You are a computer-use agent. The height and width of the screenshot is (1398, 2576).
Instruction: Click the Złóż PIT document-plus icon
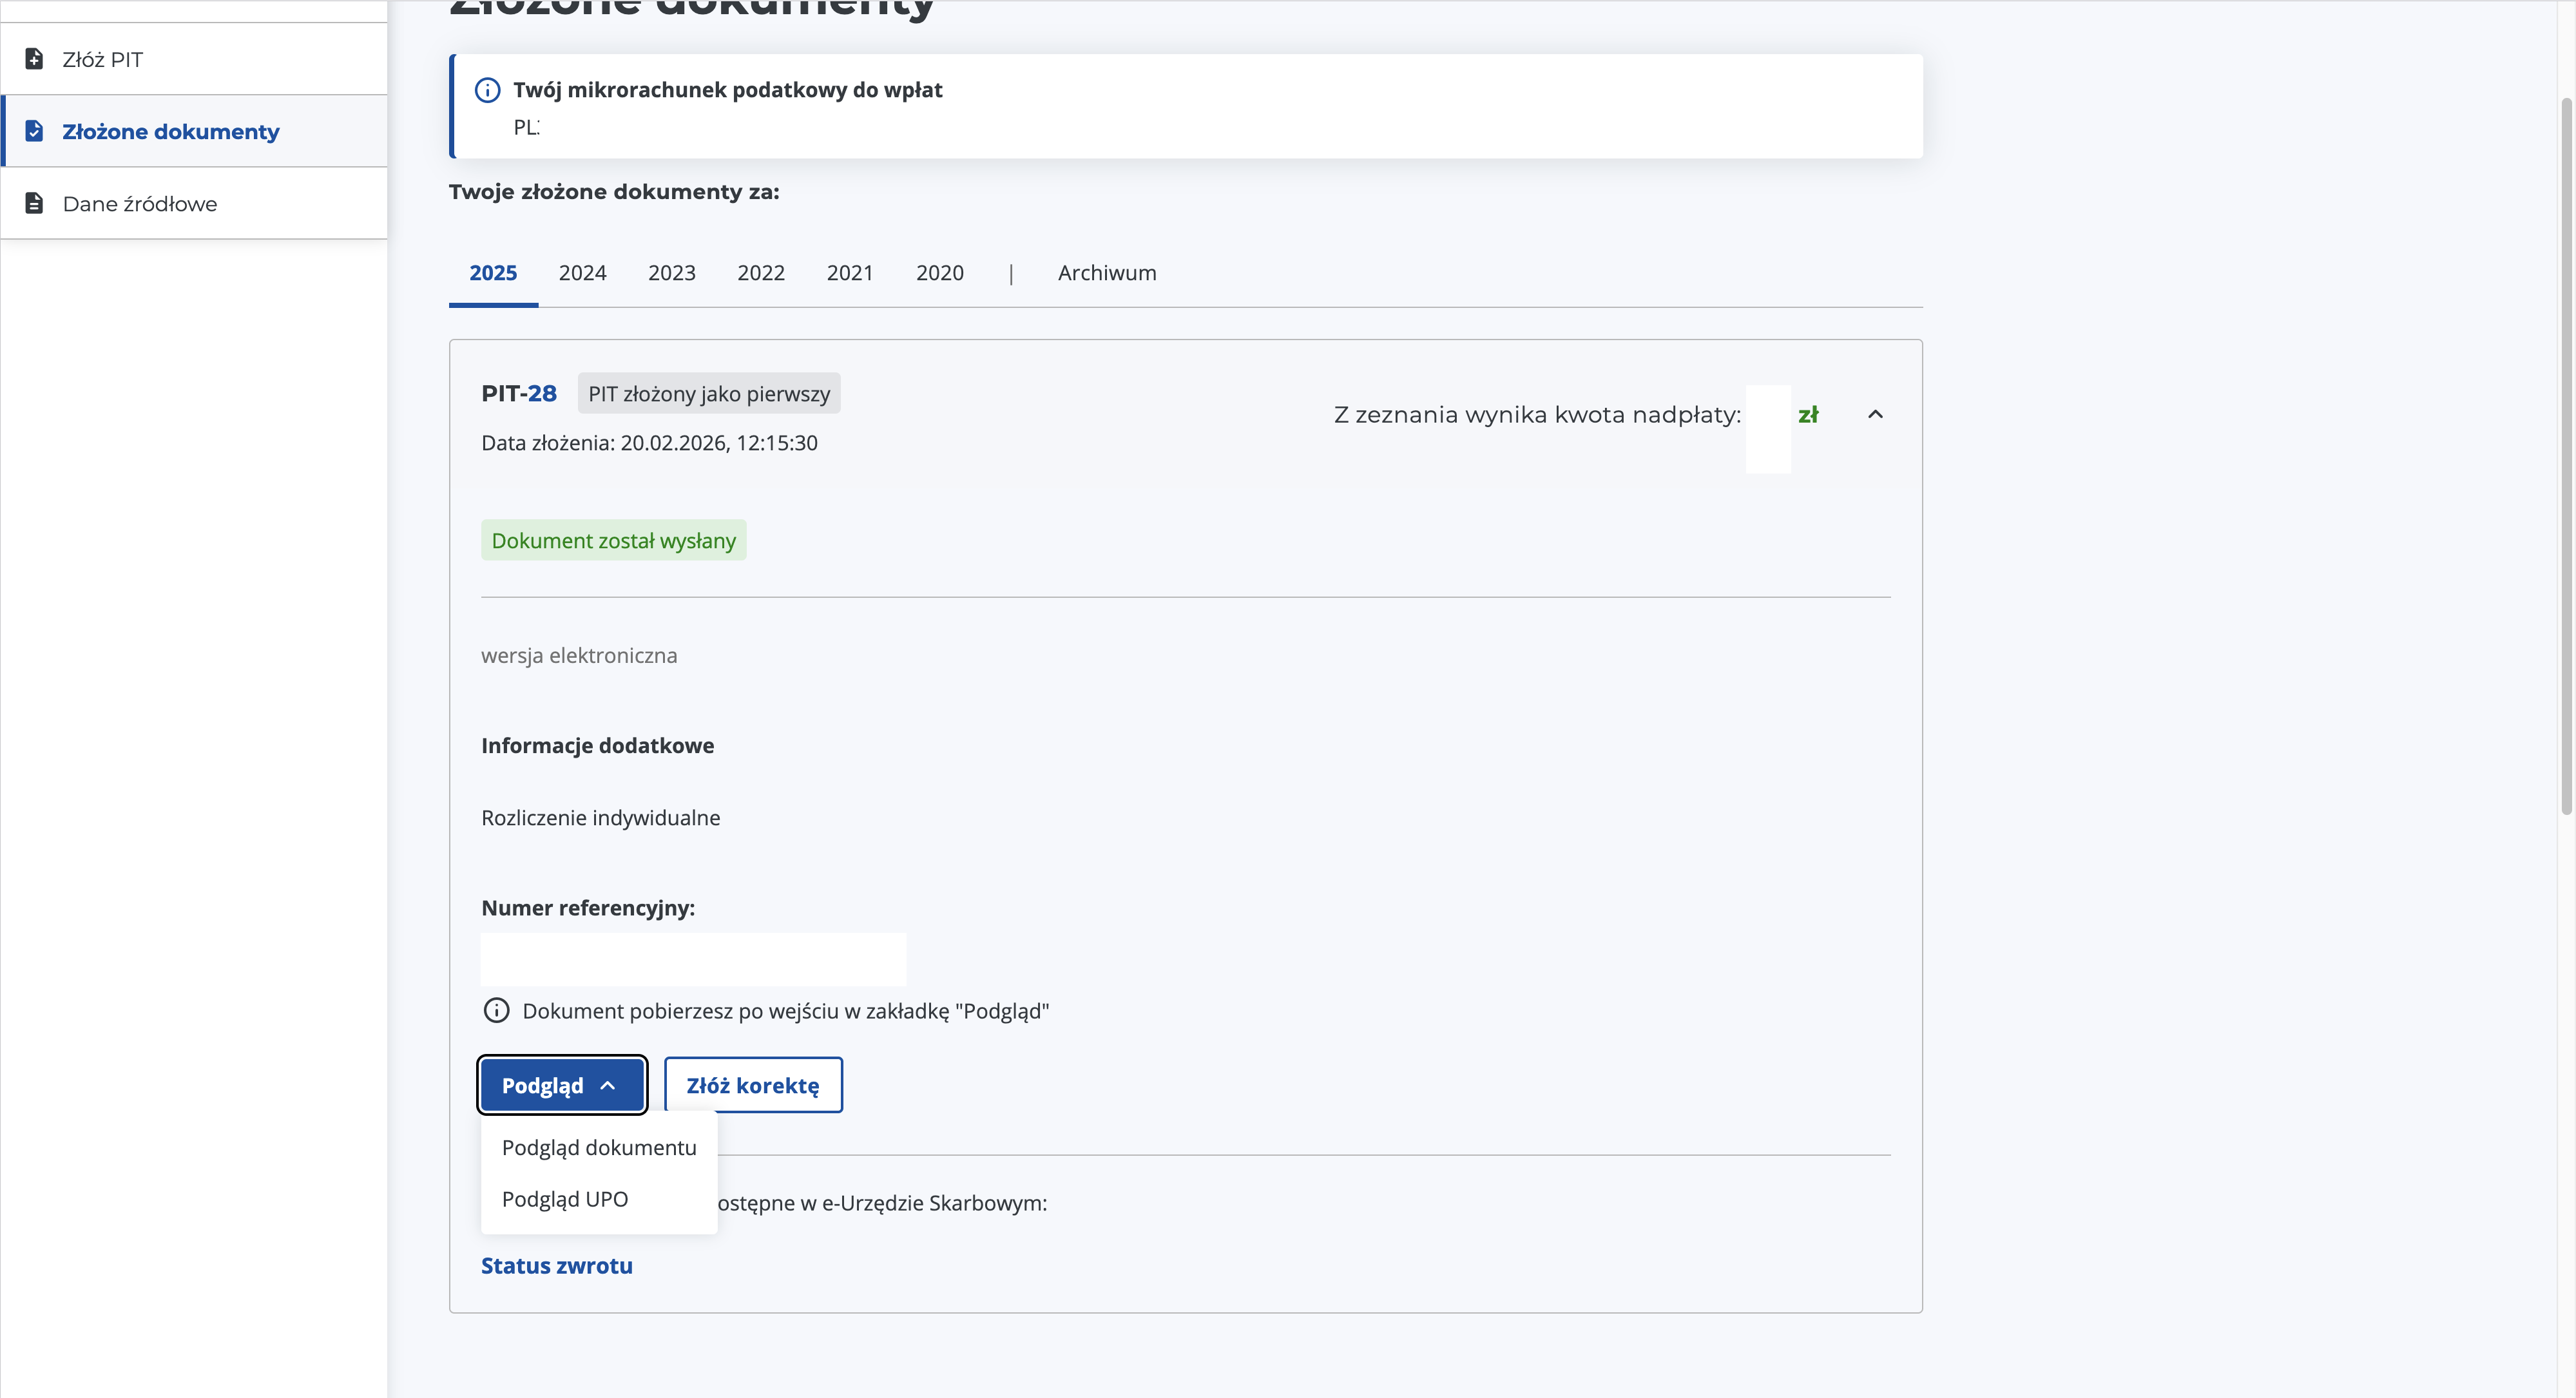coord(34,59)
